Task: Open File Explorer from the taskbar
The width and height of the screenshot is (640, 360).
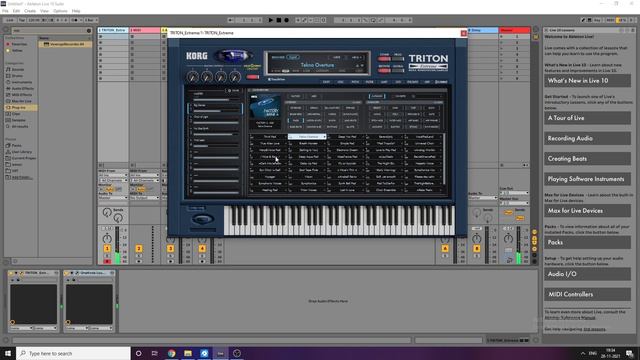Action: point(188,353)
